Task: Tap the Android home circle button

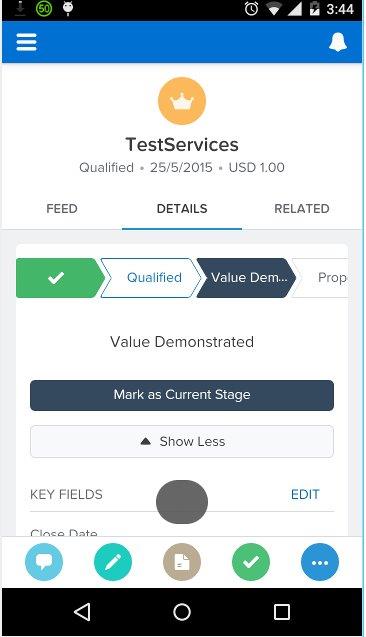Action: 182,611
